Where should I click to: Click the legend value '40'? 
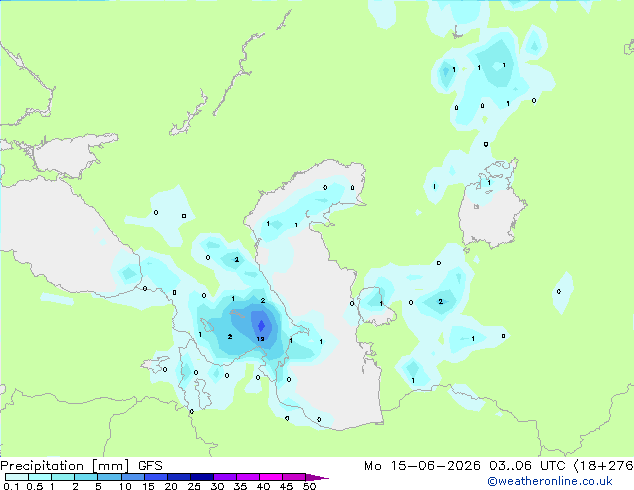(x=263, y=486)
